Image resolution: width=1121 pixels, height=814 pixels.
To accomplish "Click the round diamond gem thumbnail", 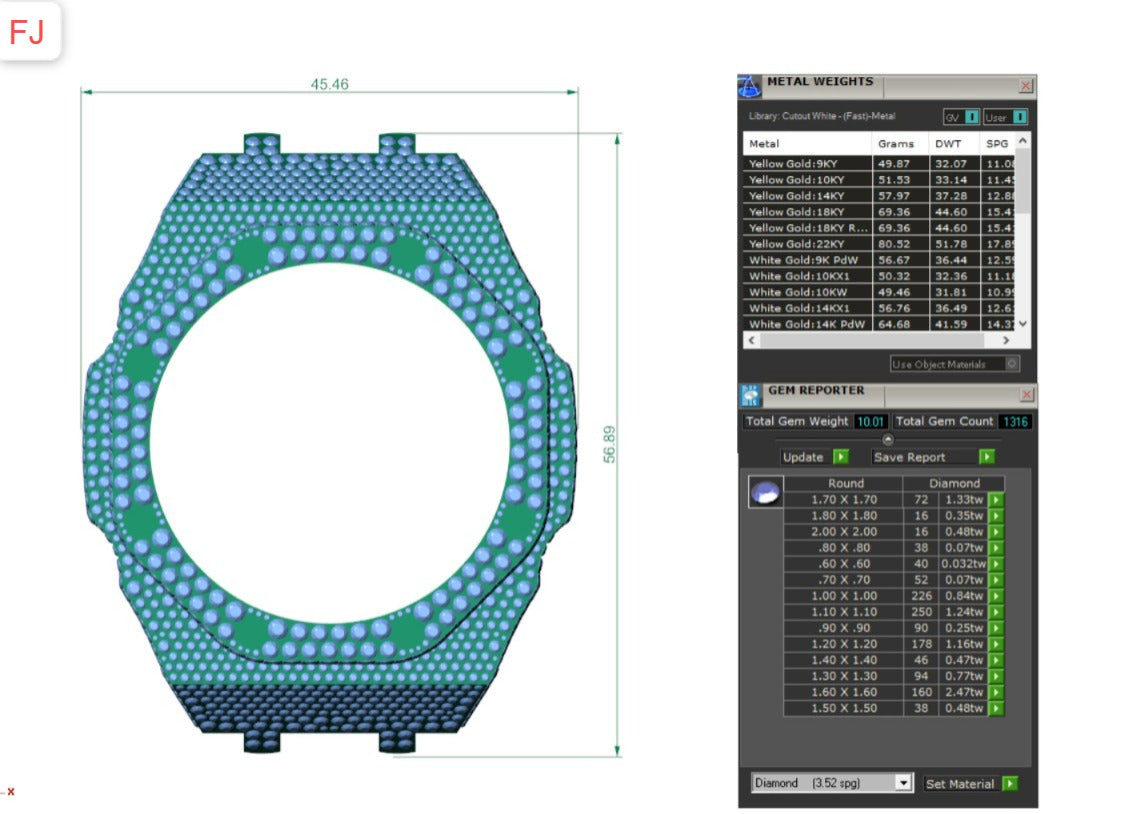I will click(x=765, y=492).
